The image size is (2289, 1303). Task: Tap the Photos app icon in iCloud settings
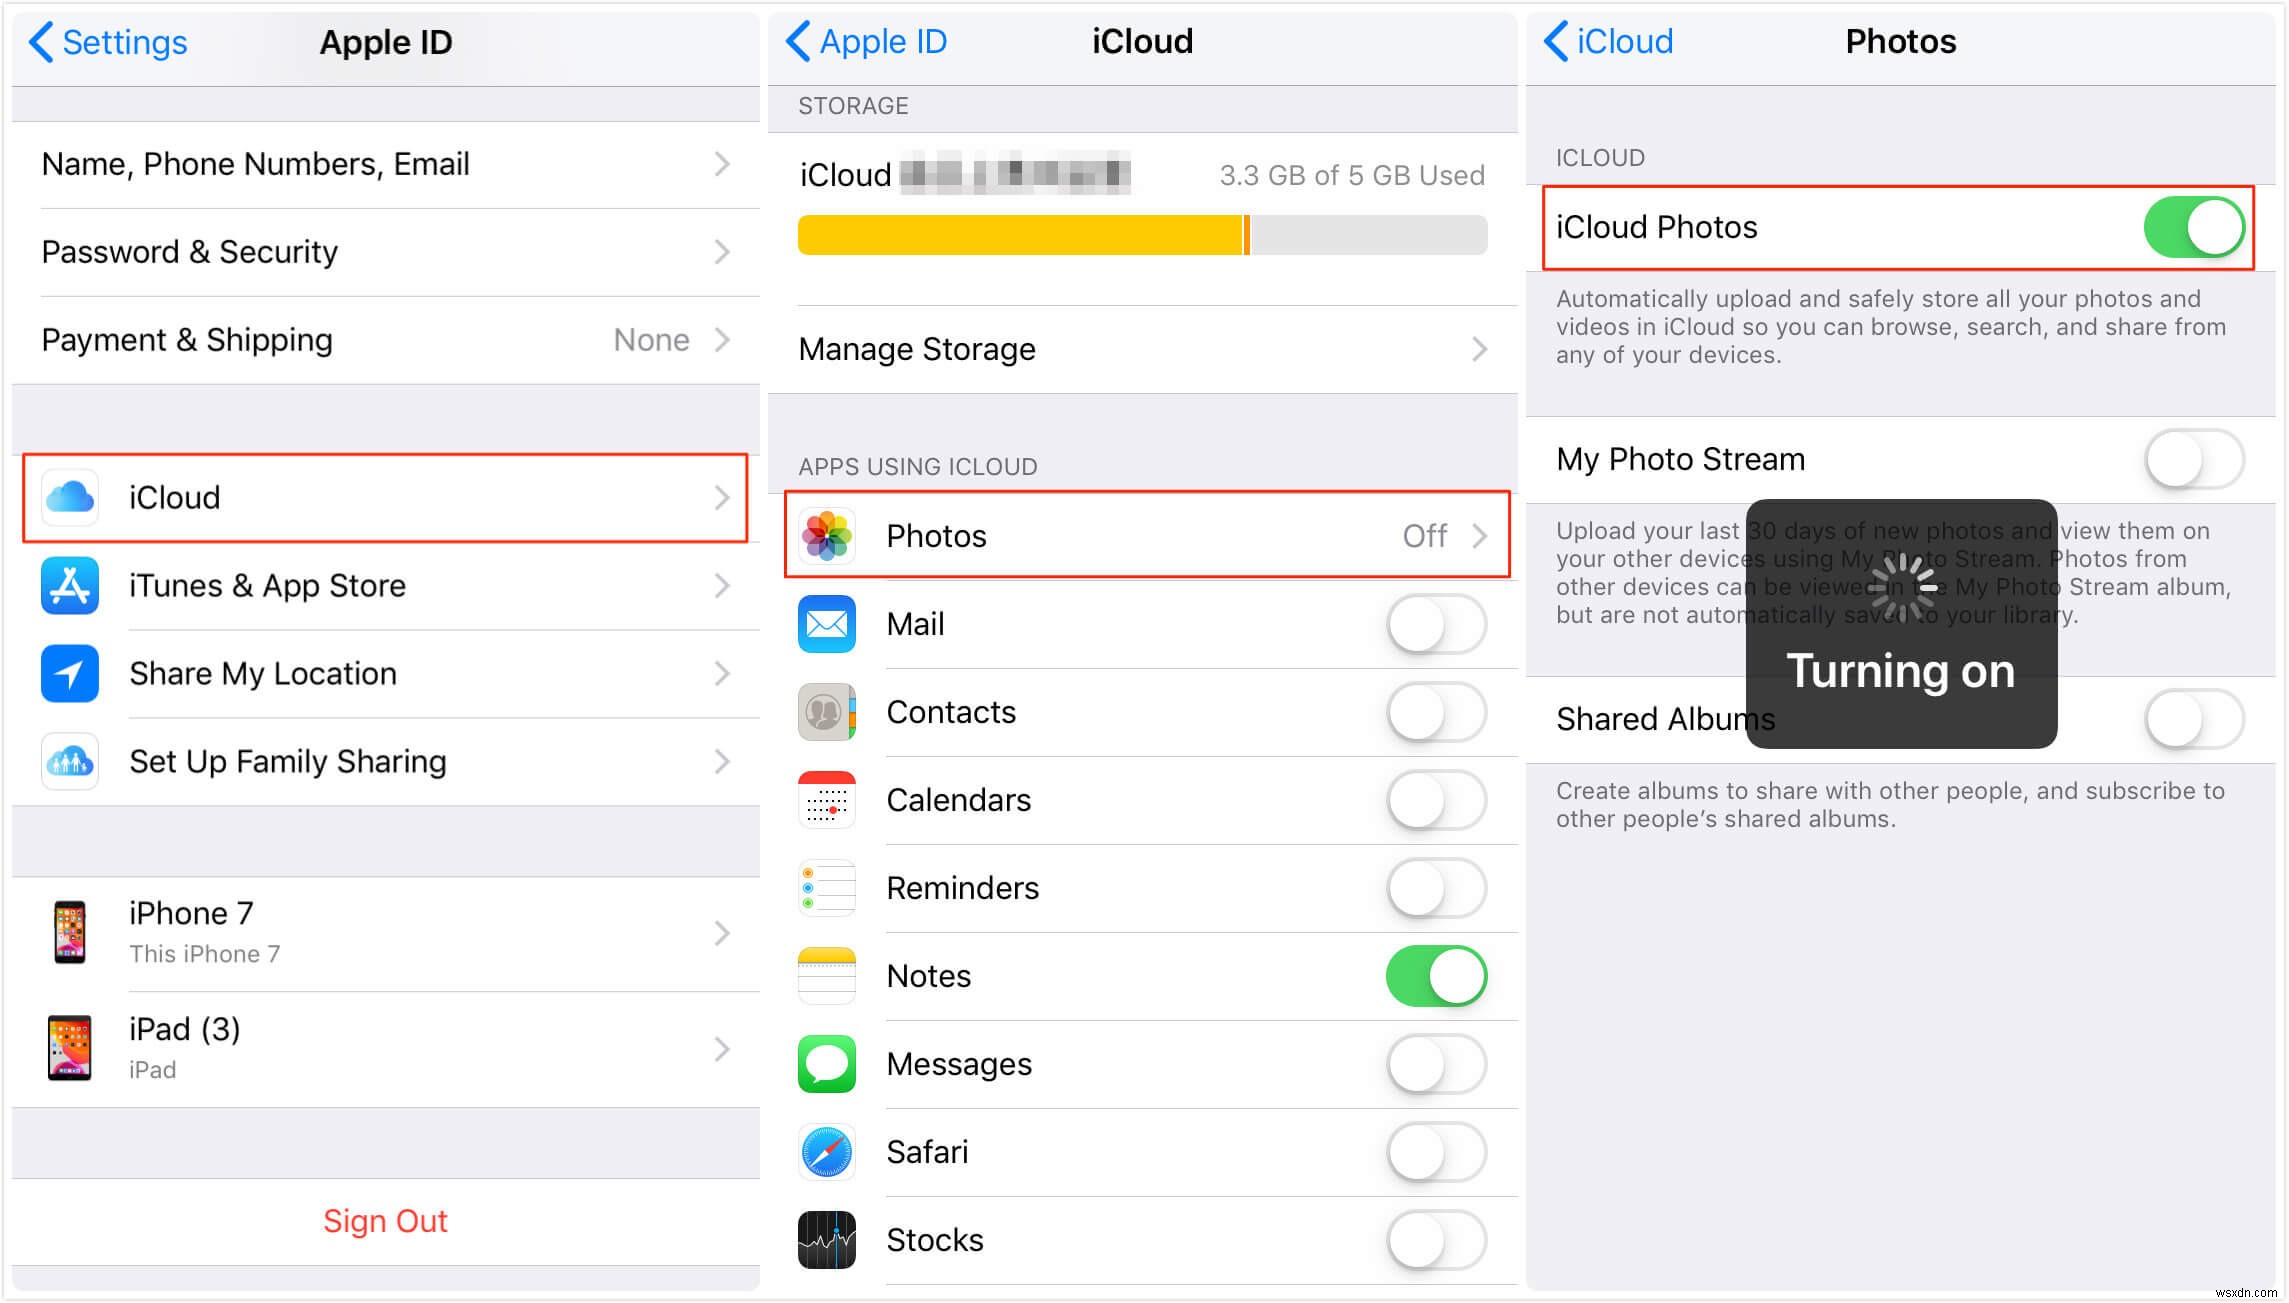pyautogui.click(x=829, y=536)
